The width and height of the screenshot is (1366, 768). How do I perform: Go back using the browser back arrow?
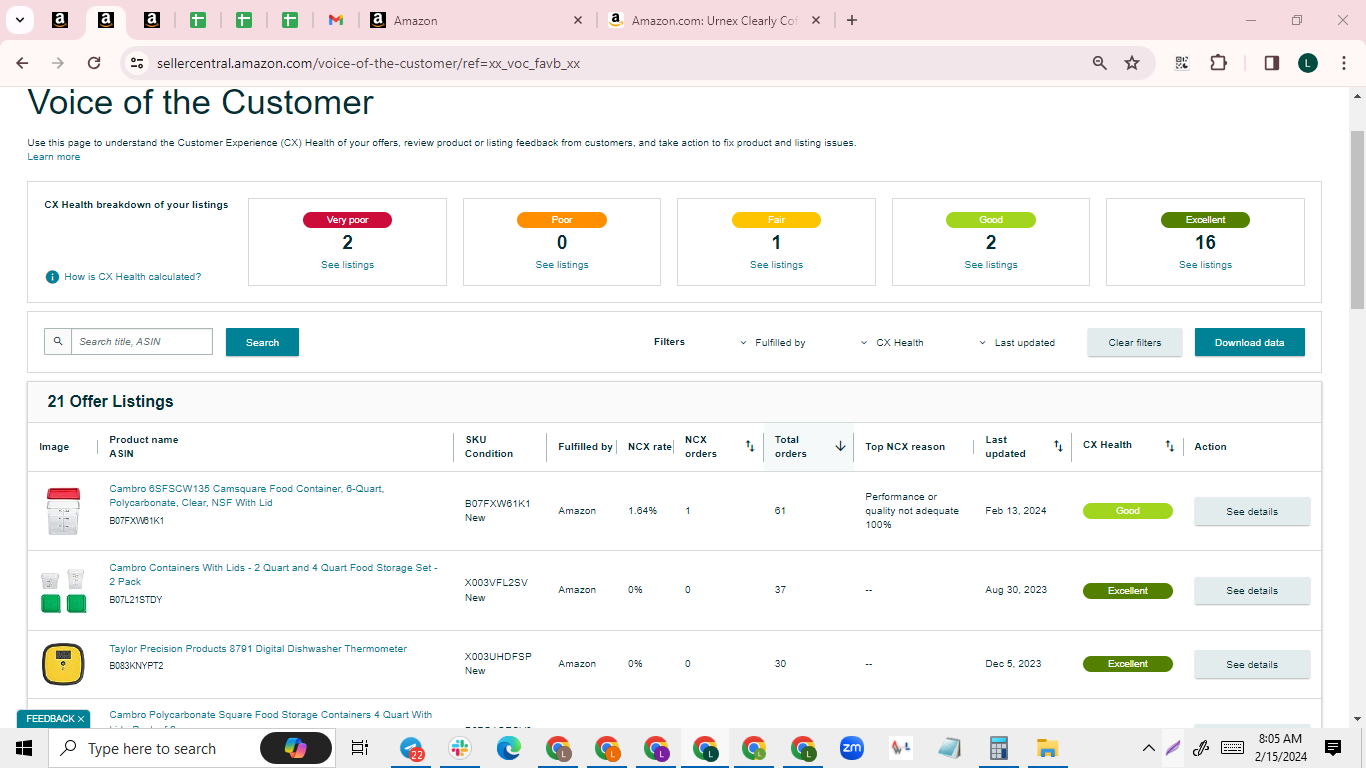click(x=22, y=63)
